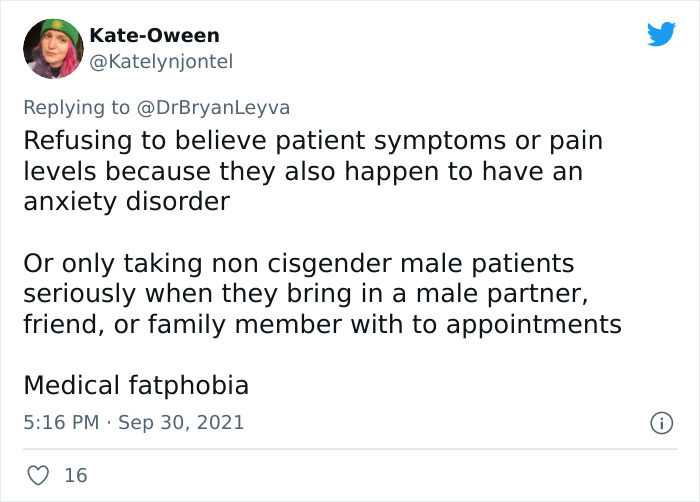
Task: Open Kate-Oween's profile picture
Action: (x=53, y=47)
